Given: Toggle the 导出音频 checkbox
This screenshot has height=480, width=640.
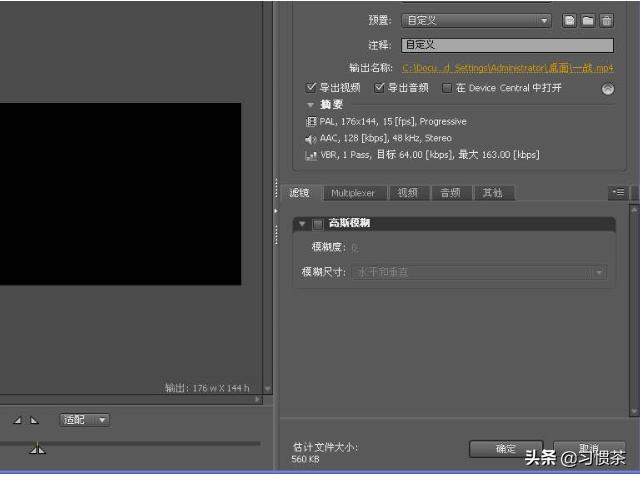Looking at the screenshot, I should [x=380, y=87].
